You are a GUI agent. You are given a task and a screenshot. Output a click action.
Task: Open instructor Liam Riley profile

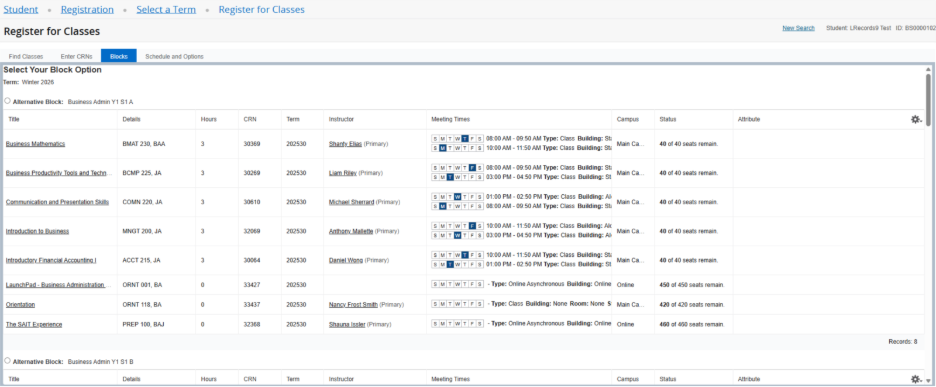coord(343,173)
